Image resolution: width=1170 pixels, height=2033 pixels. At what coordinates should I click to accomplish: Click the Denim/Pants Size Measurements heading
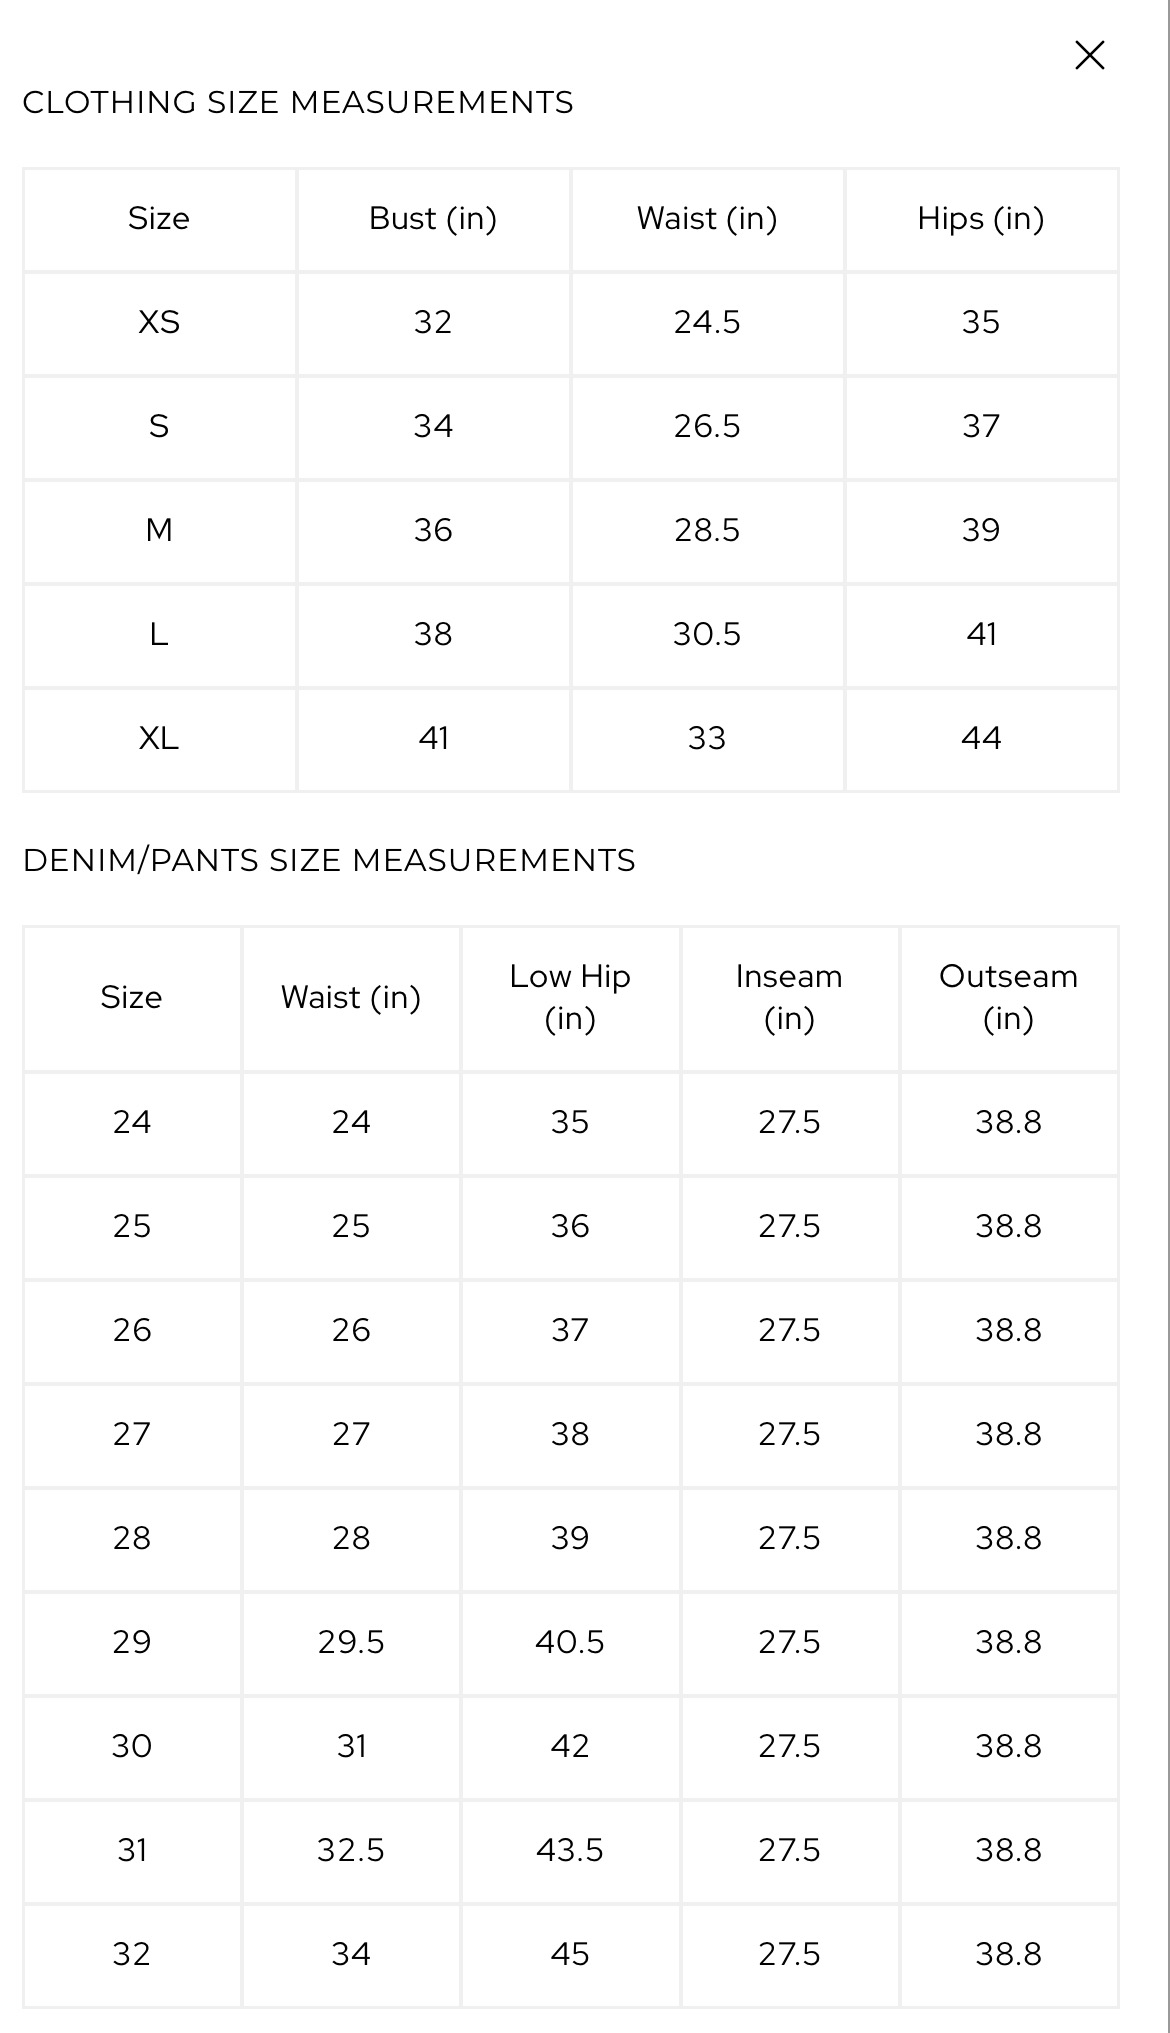click(x=329, y=860)
